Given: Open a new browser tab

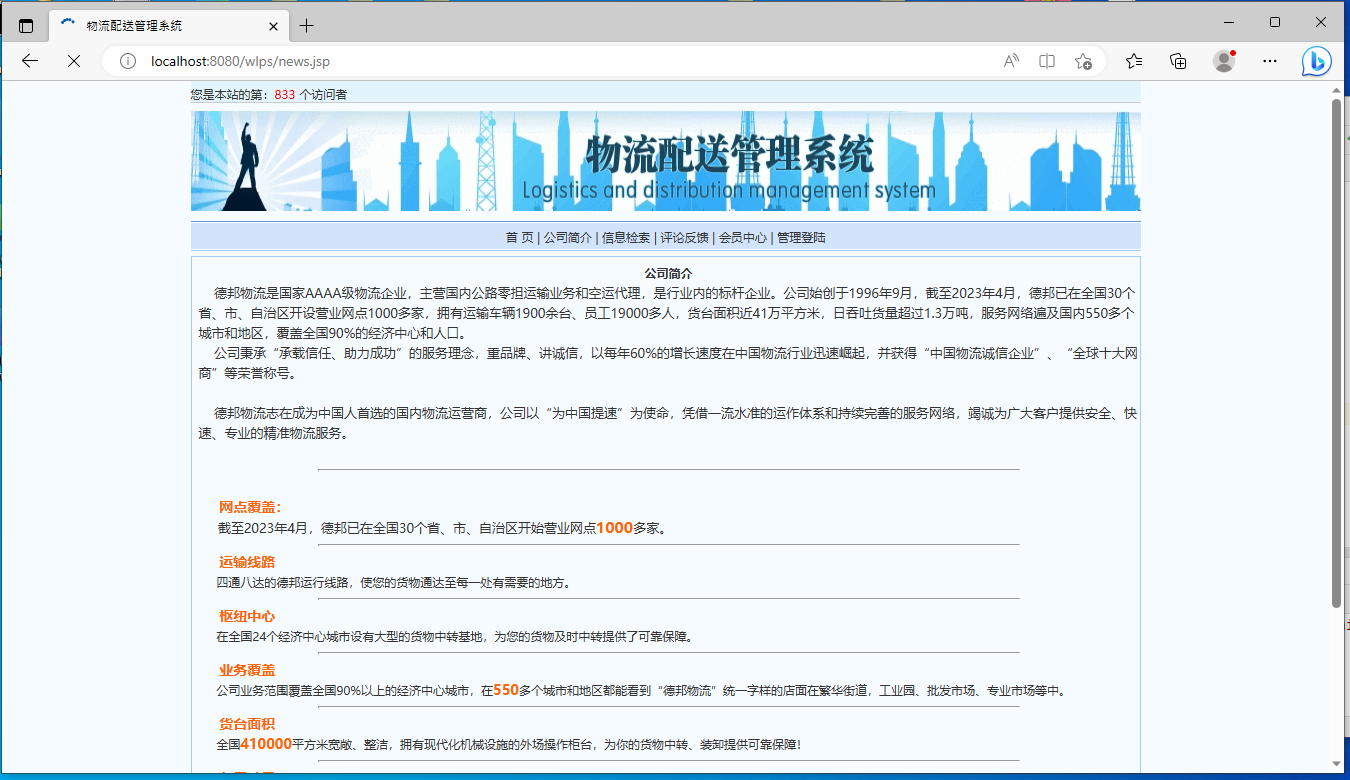Looking at the screenshot, I should (x=306, y=26).
